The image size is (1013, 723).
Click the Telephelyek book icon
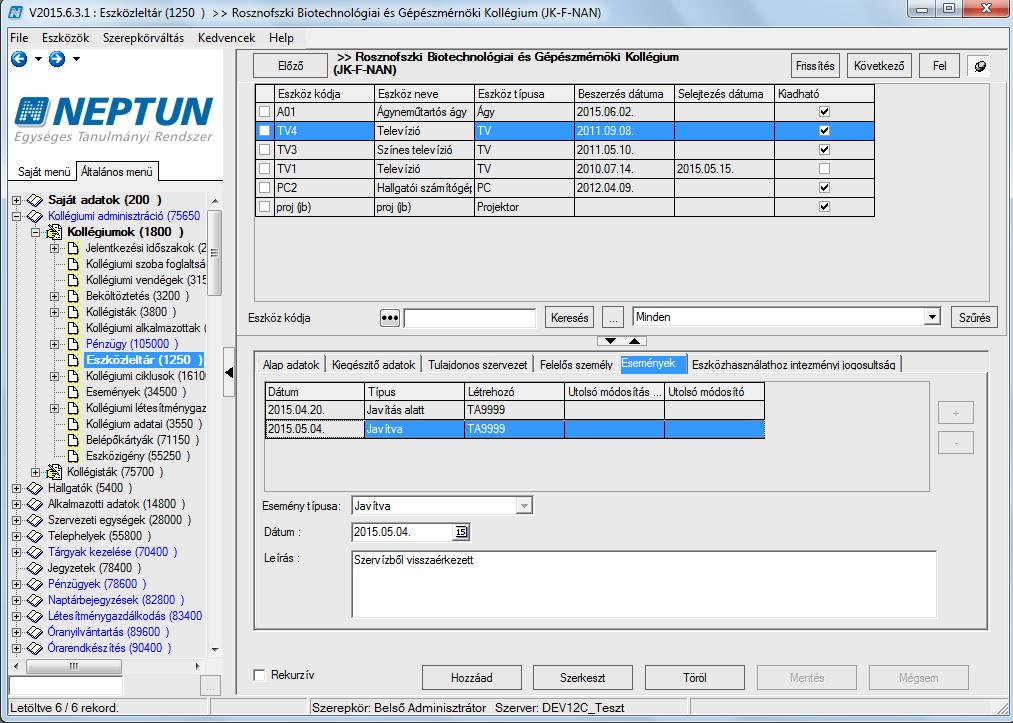[x=35, y=536]
